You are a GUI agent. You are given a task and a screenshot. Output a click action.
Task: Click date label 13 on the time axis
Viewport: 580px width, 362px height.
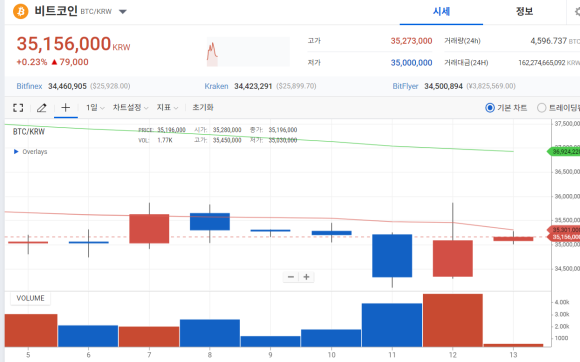(513, 355)
